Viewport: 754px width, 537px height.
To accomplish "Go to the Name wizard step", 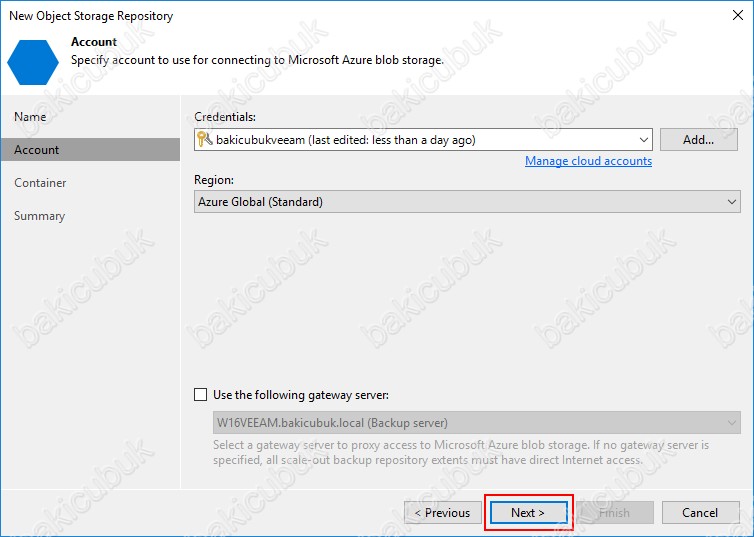I will [30, 117].
